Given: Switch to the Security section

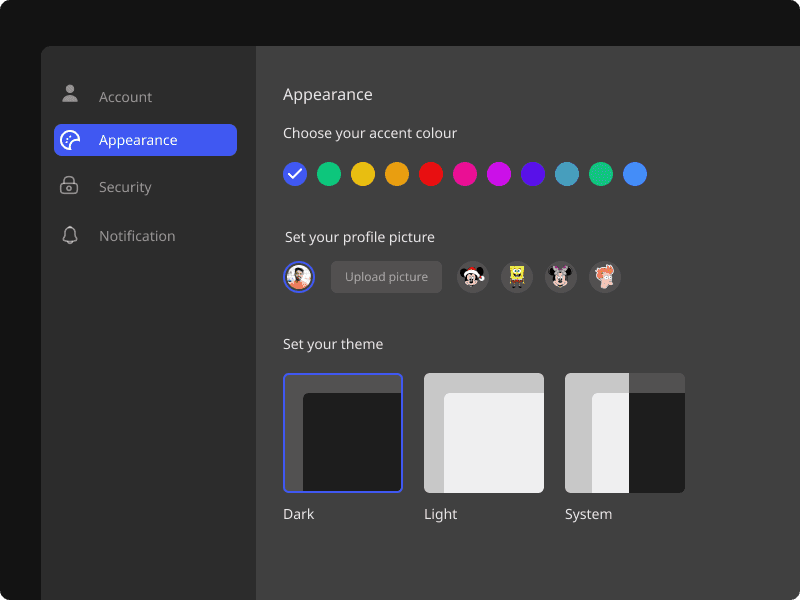Looking at the screenshot, I should [125, 187].
